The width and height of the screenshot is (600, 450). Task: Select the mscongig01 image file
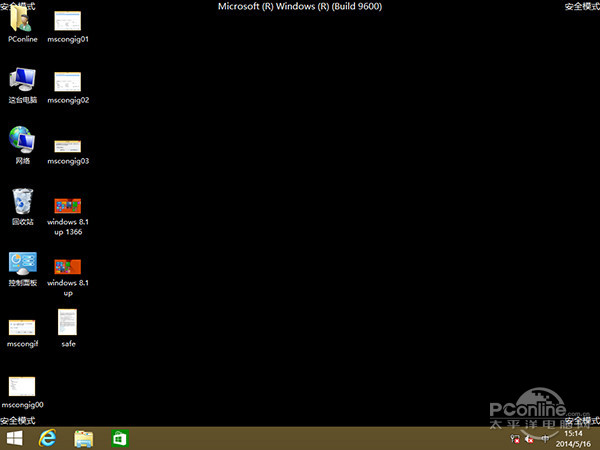68,24
